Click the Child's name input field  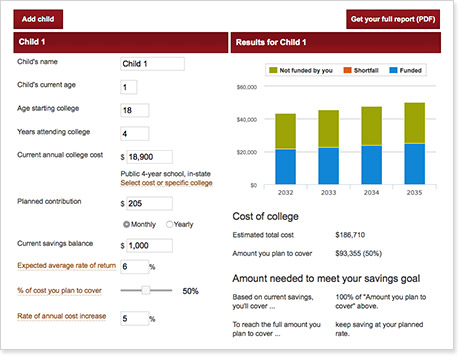click(152, 64)
